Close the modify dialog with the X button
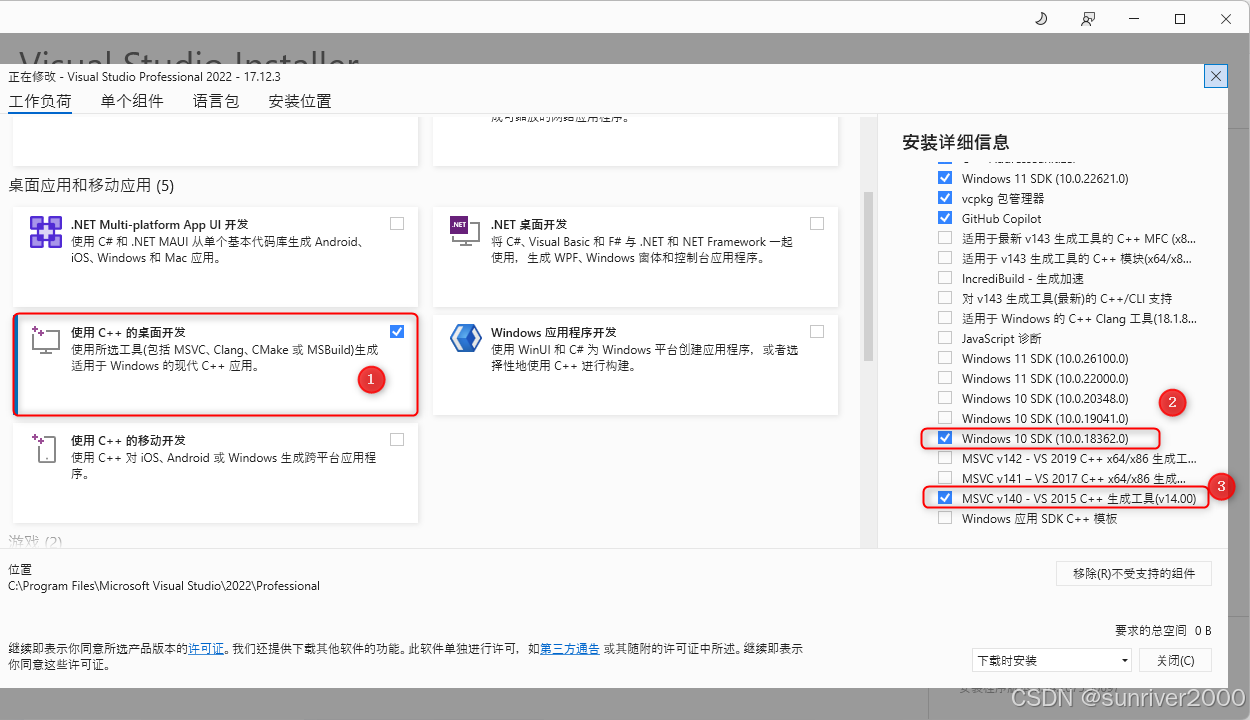Image resolution: width=1250 pixels, height=720 pixels. click(x=1216, y=76)
